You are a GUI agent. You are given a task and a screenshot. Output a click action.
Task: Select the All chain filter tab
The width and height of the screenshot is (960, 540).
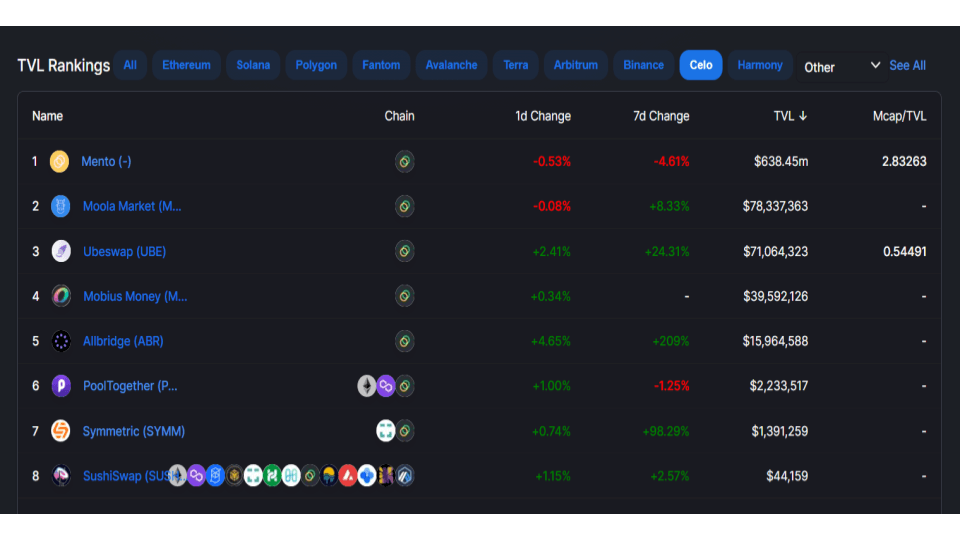pyautogui.click(x=130, y=65)
